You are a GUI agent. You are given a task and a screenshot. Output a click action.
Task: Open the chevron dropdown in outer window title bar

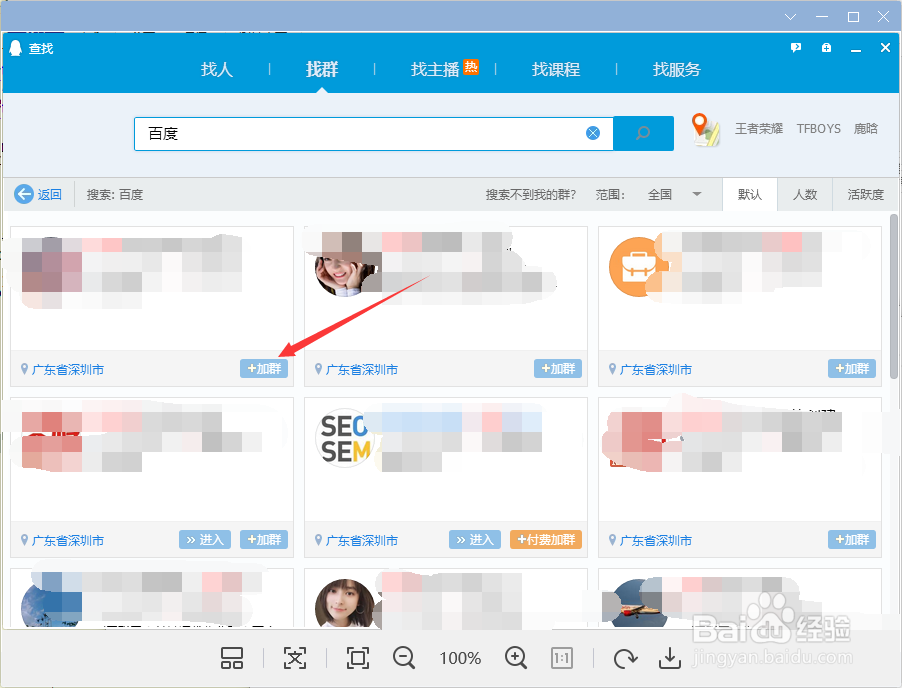point(790,17)
